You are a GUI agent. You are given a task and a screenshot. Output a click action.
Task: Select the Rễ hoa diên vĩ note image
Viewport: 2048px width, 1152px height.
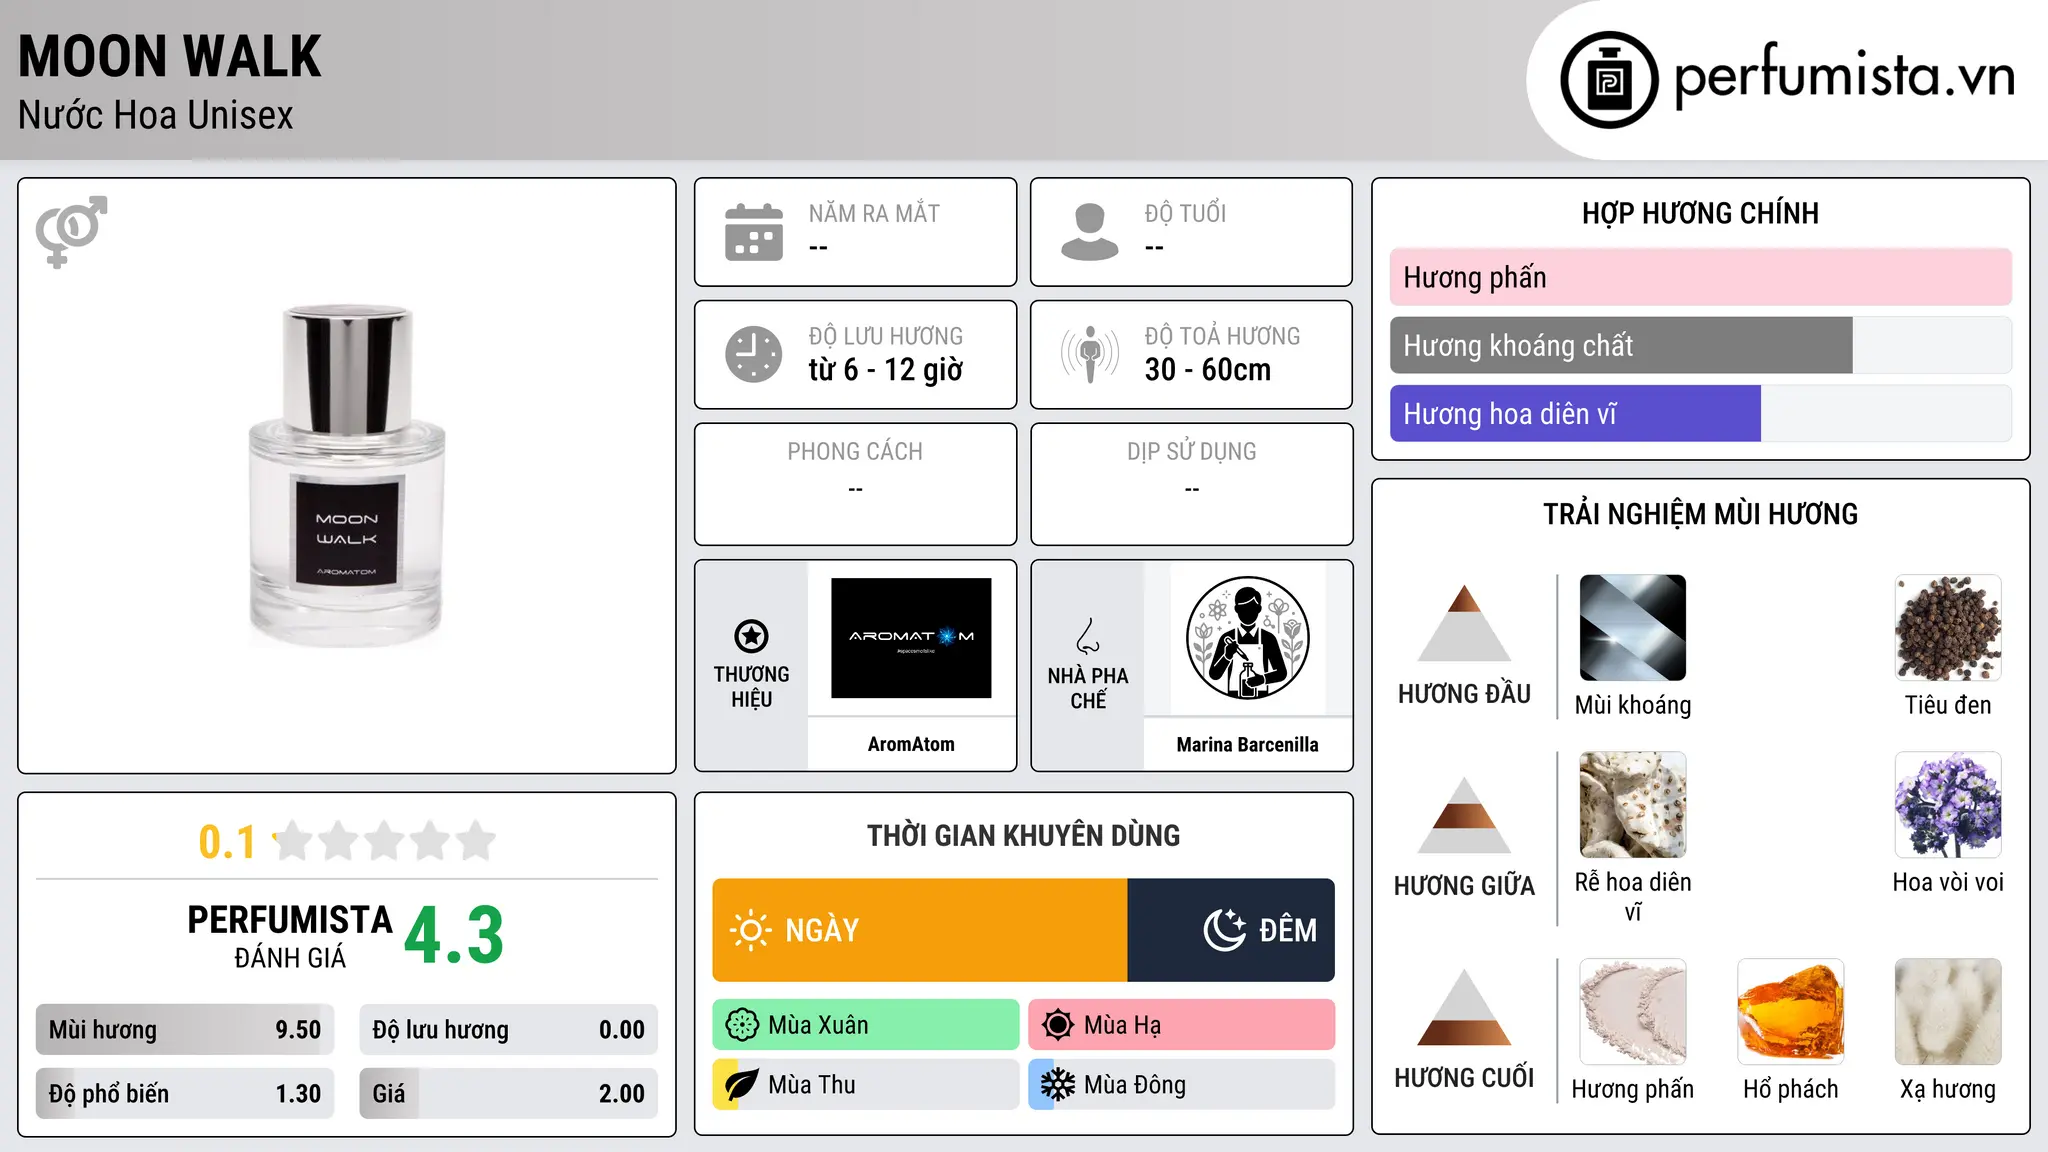tap(1633, 805)
